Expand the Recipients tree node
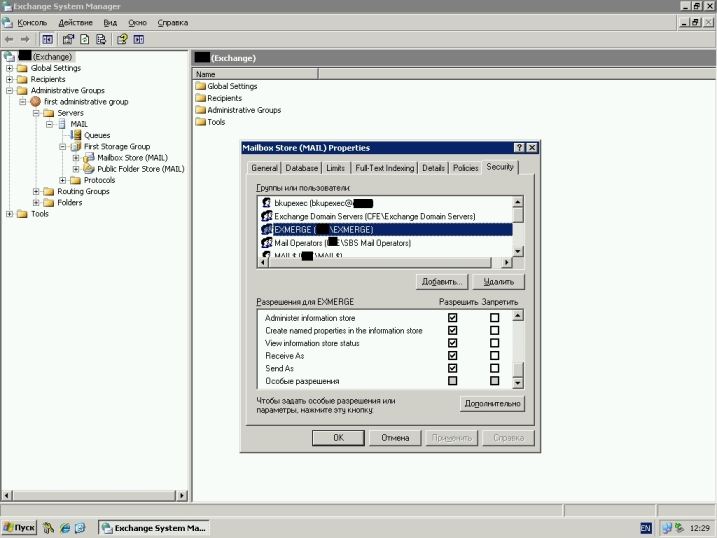The width and height of the screenshot is (717, 538). pos(9,80)
